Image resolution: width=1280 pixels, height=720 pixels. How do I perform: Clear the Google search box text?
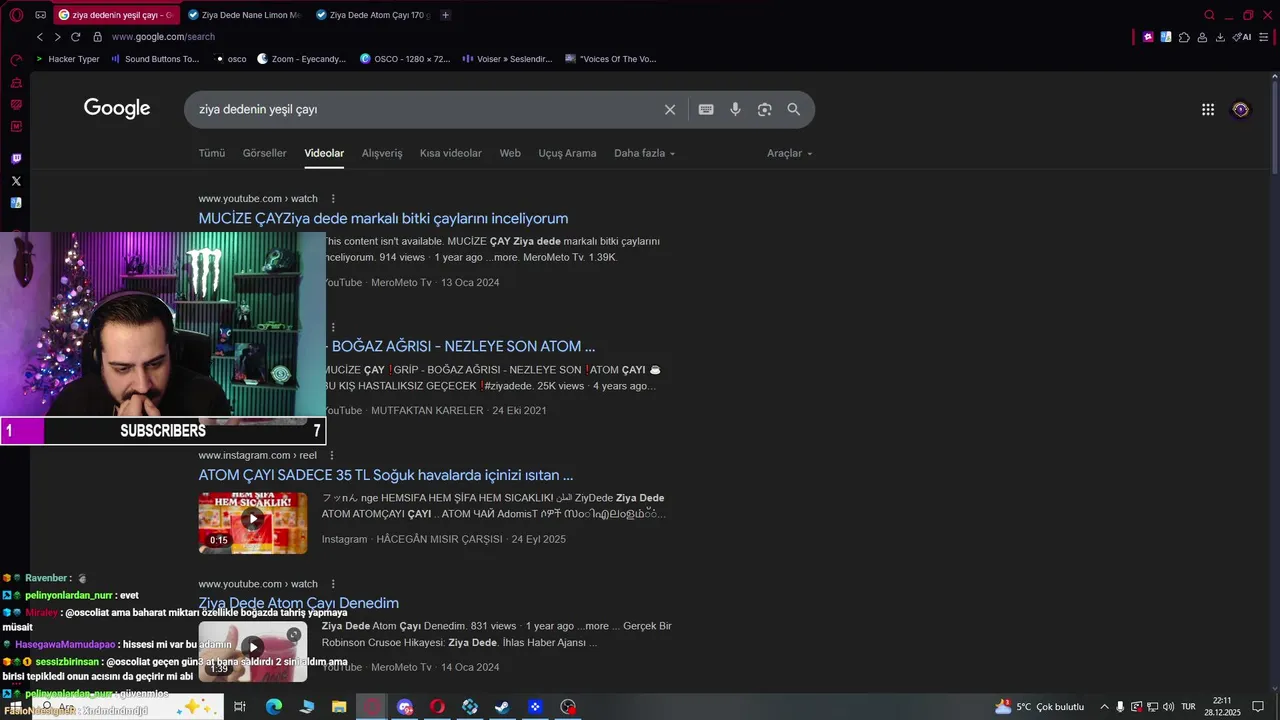(670, 110)
